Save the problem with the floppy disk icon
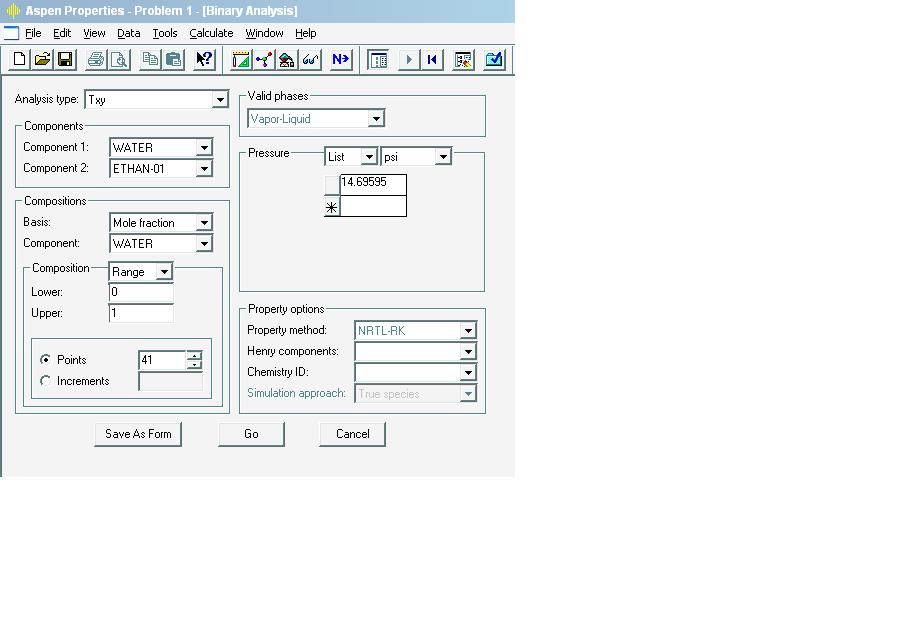This screenshot has height=634, width=924. (x=65, y=59)
